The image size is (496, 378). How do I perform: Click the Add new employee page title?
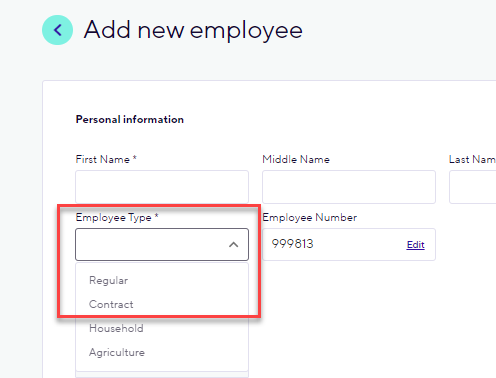point(193,30)
